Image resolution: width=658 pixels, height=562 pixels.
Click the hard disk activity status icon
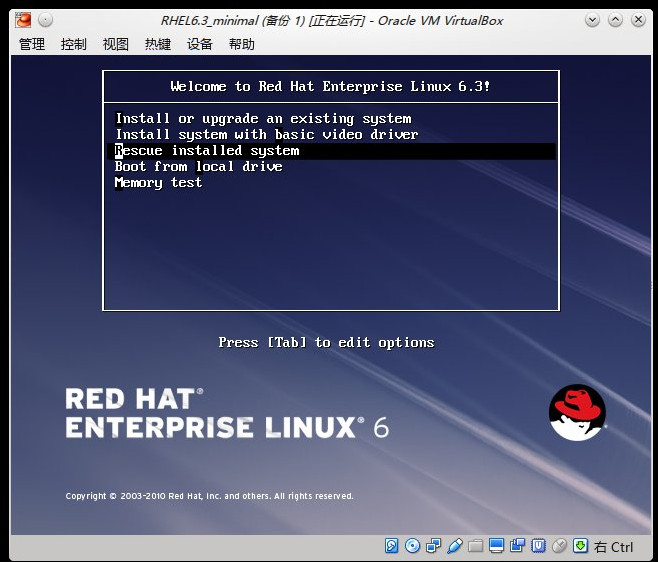(x=391, y=546)
